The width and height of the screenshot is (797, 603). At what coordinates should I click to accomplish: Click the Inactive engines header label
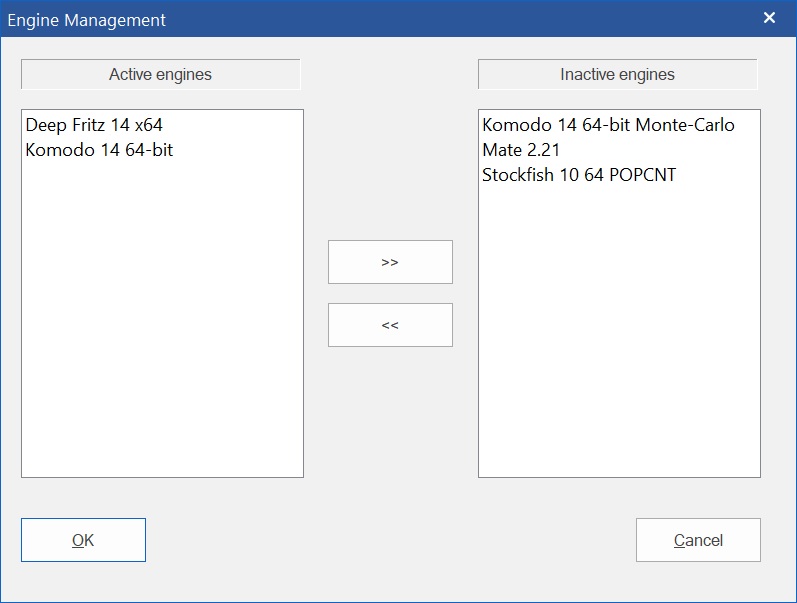click(617, 74)
